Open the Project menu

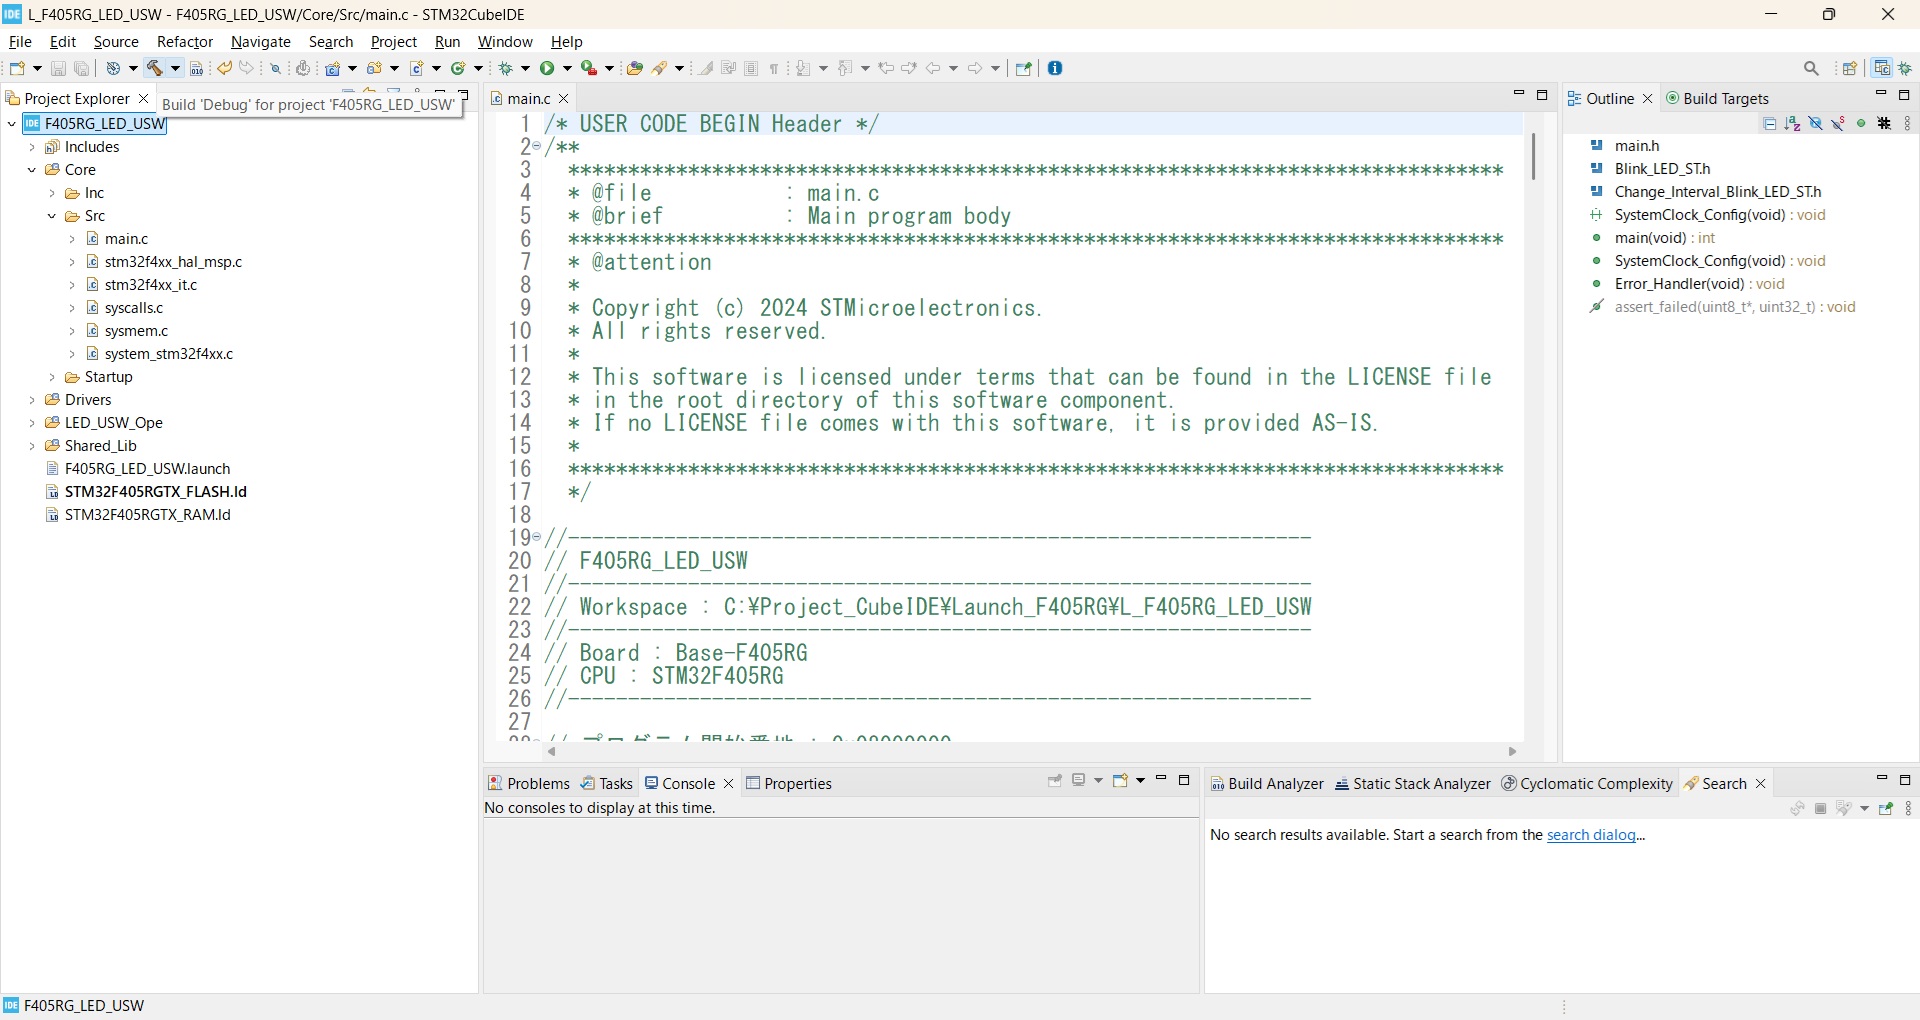(x=394, y=42)
